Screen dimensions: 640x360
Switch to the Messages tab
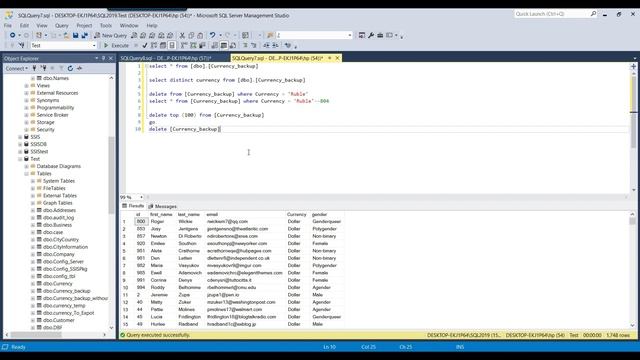[162, 207]
